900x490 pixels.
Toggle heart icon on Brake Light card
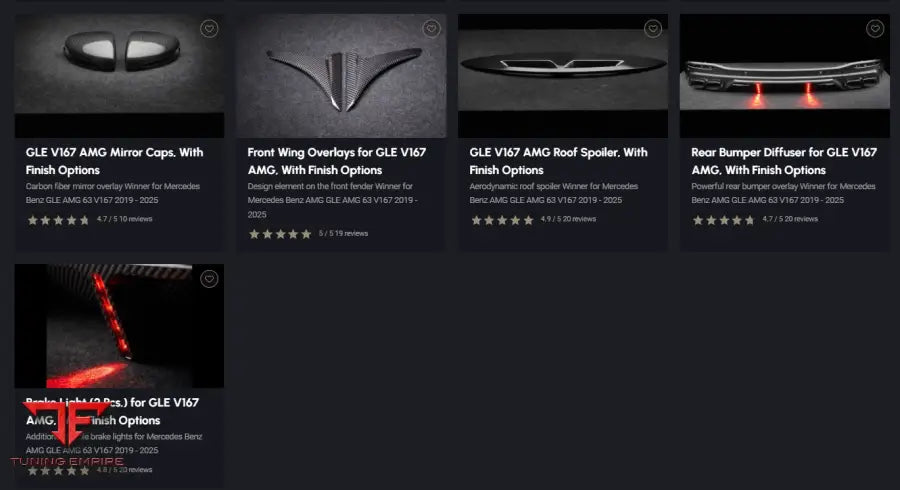click(x=208, y=279)
